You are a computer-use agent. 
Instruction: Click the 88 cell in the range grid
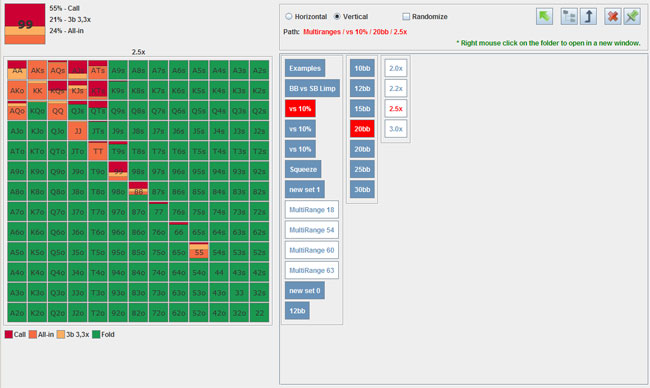tap(138, 192)
